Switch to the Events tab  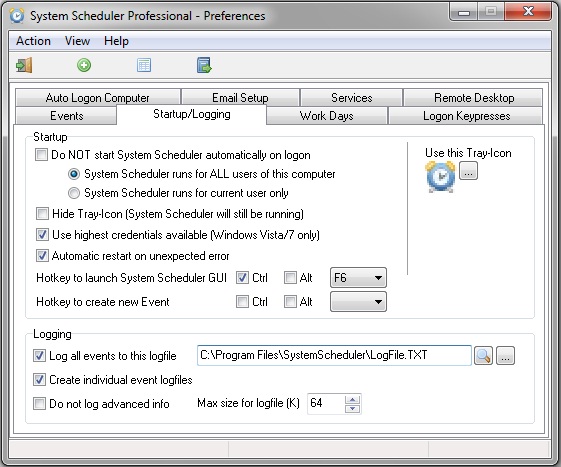click(x=67, y=116)
